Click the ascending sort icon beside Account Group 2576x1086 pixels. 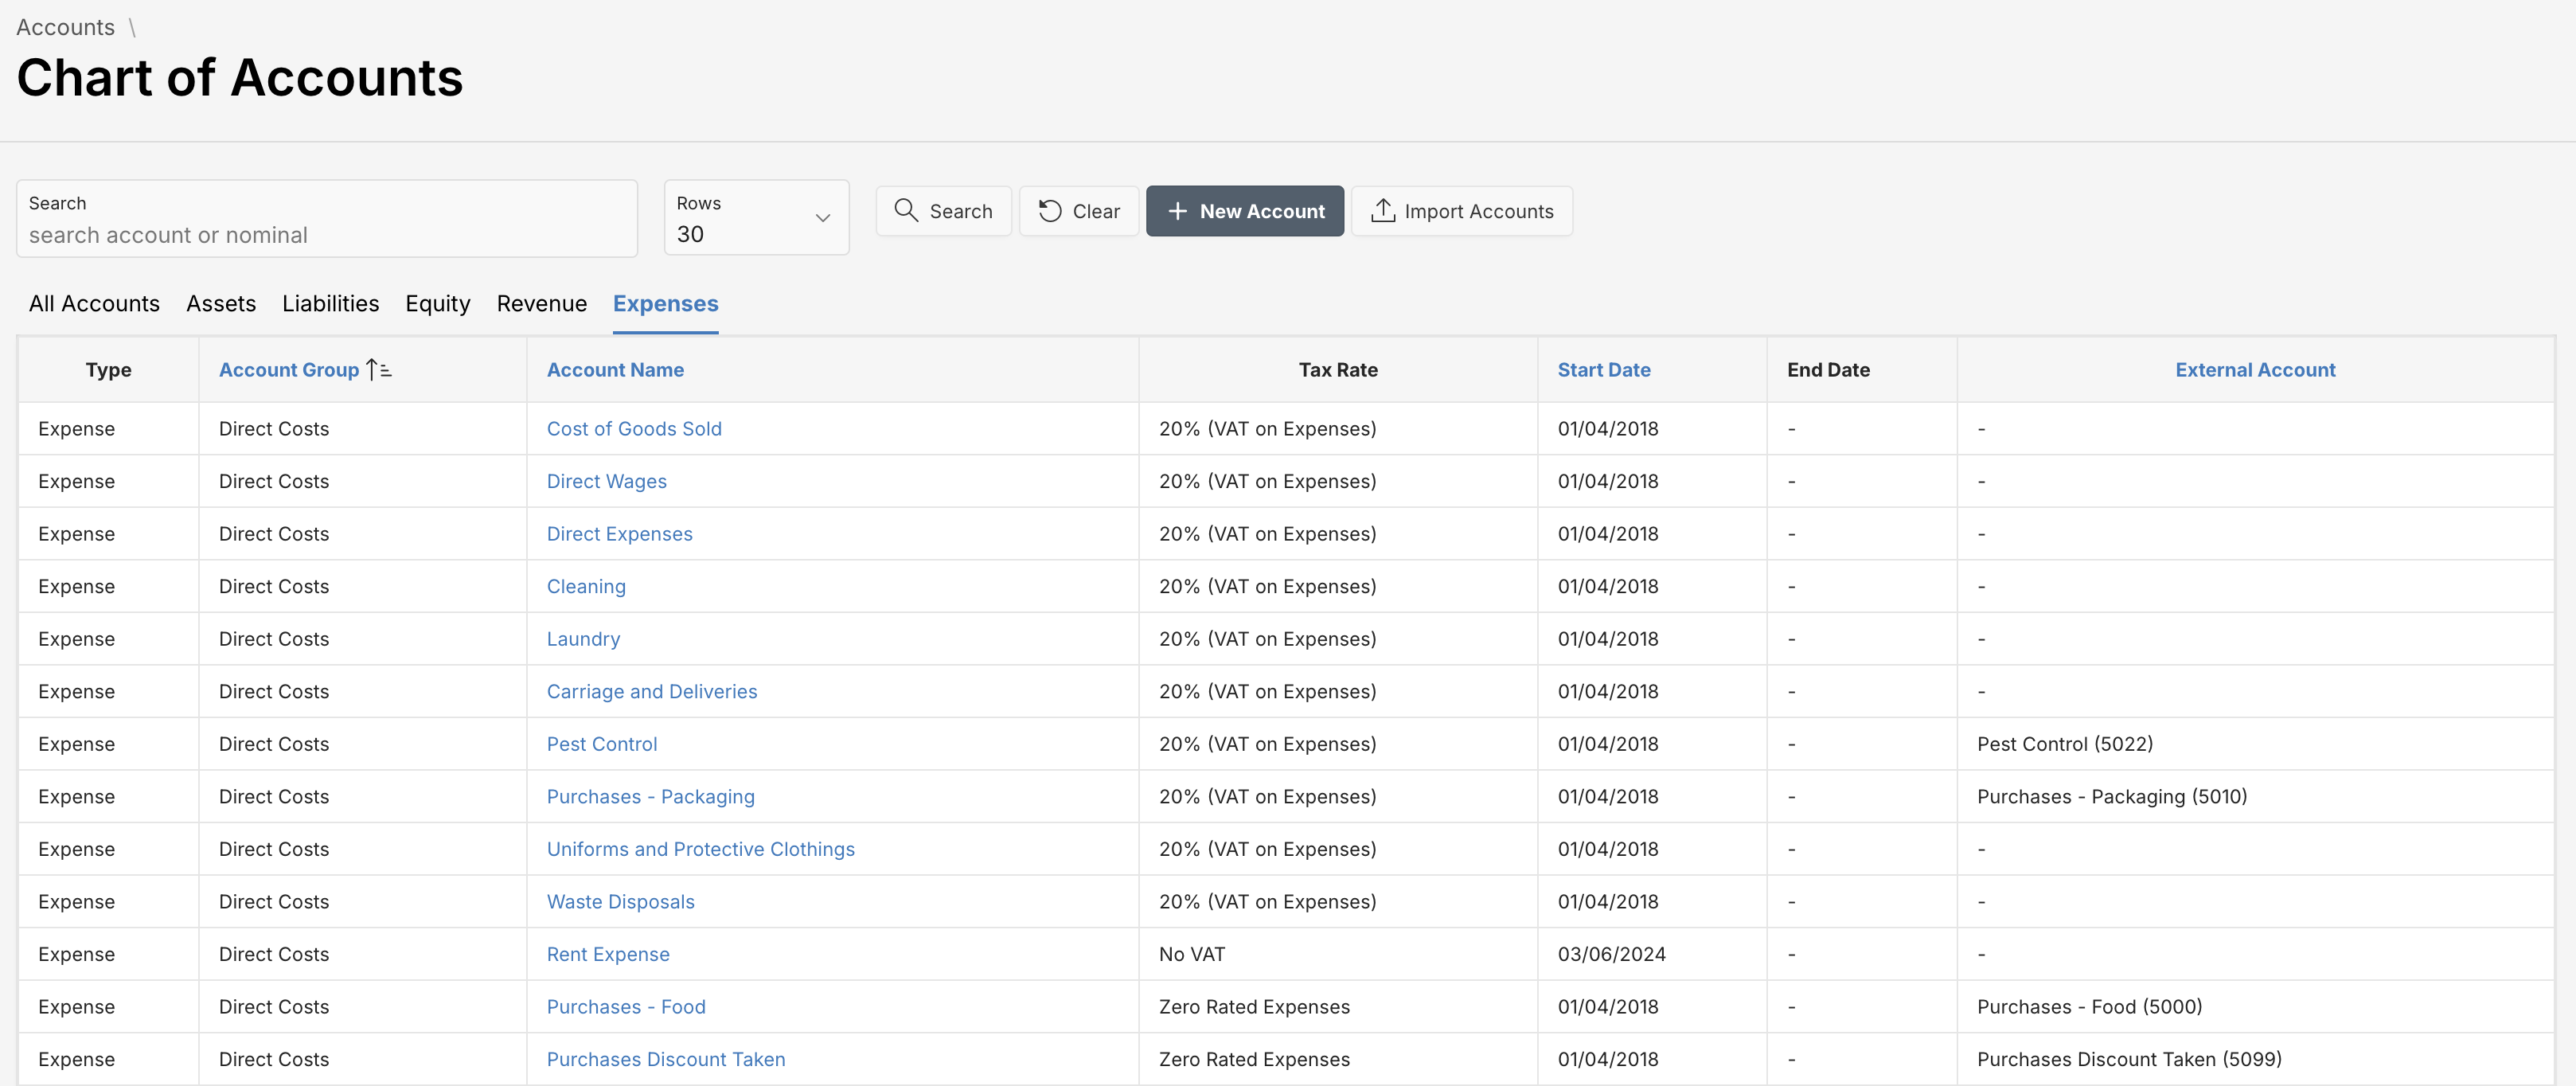pos(379,370)
